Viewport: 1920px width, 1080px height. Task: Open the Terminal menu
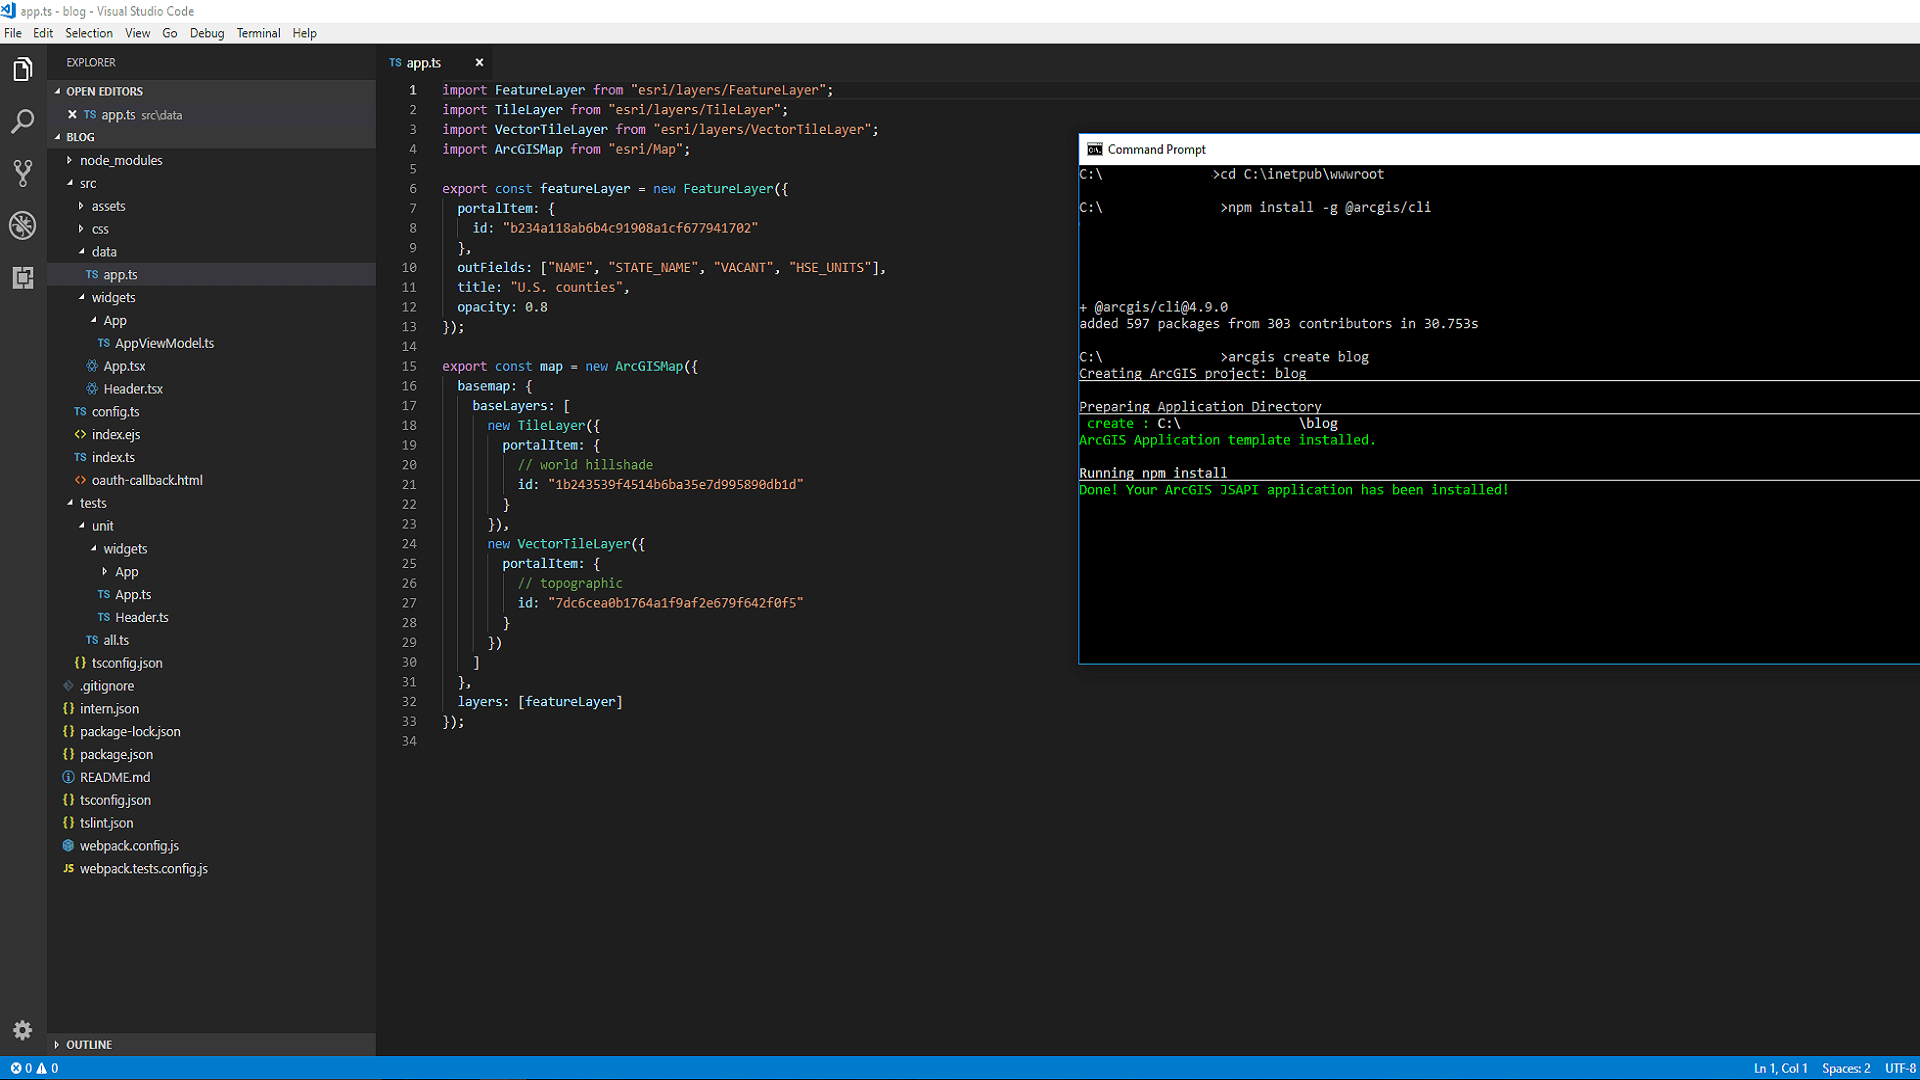coord(258,33)
